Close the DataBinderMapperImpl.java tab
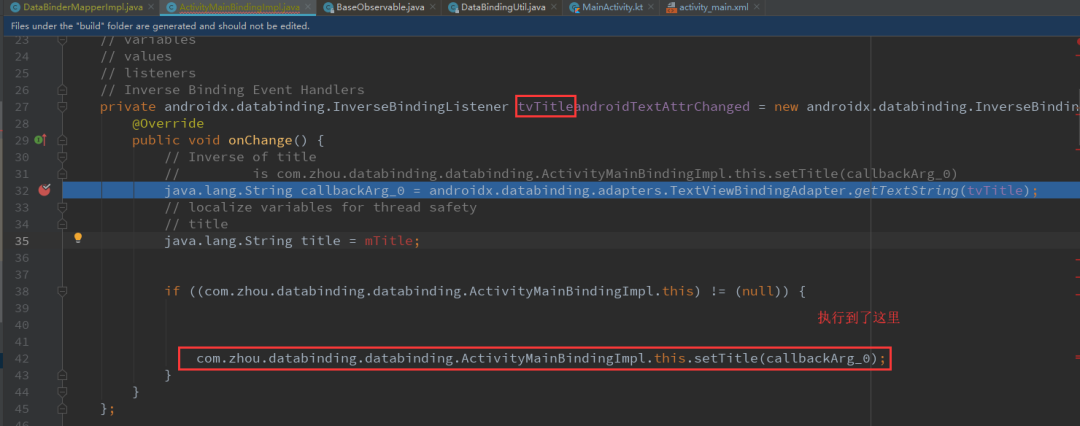Image resolution: width=1080 pixels, height=426 pixels. [151, 8]
